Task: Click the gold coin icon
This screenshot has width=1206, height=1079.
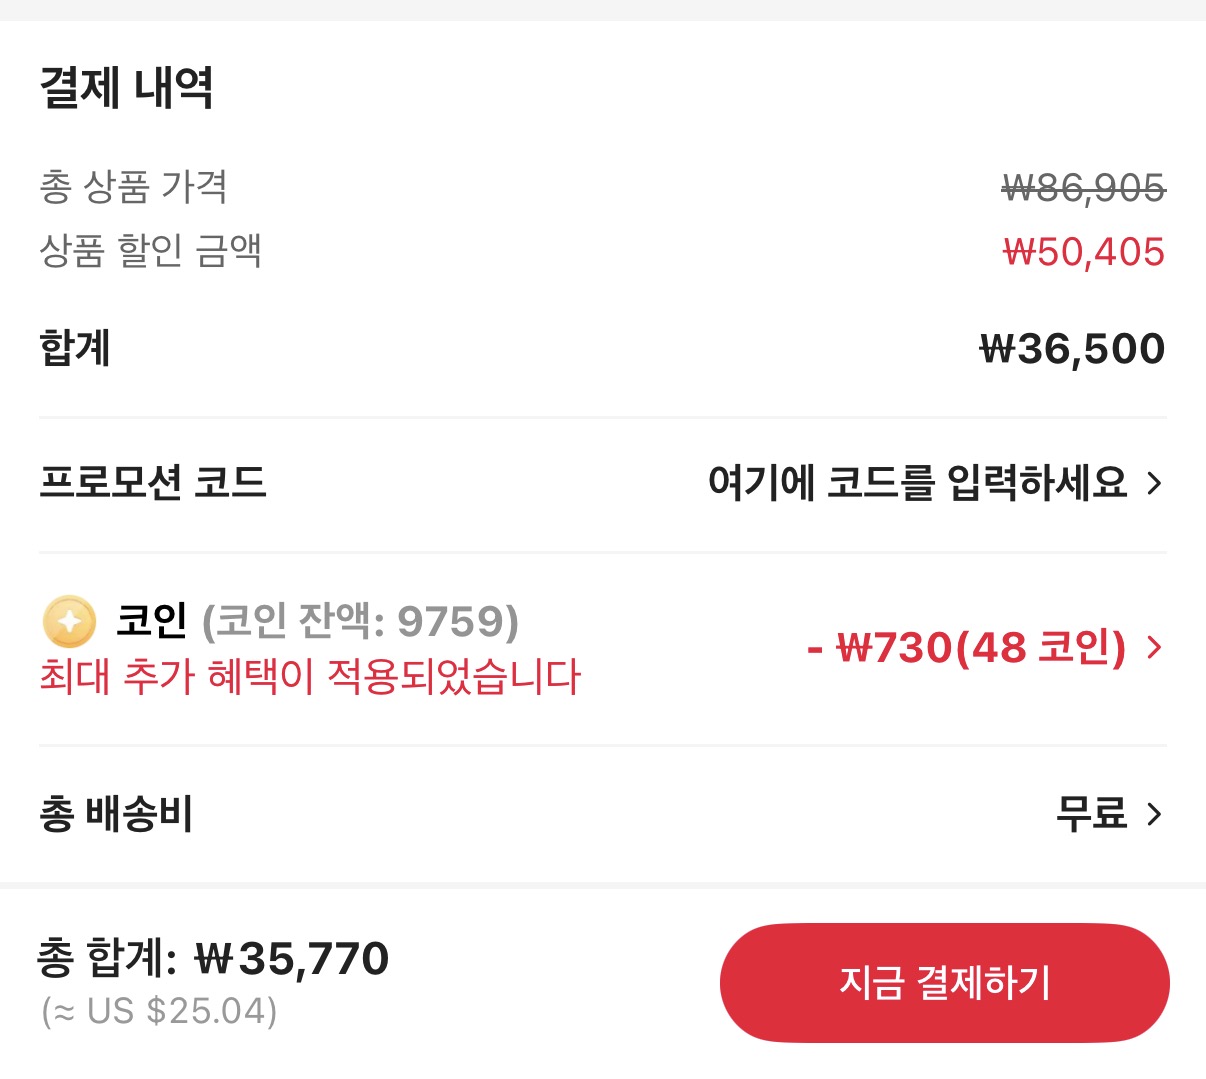Action: (69, 622)
